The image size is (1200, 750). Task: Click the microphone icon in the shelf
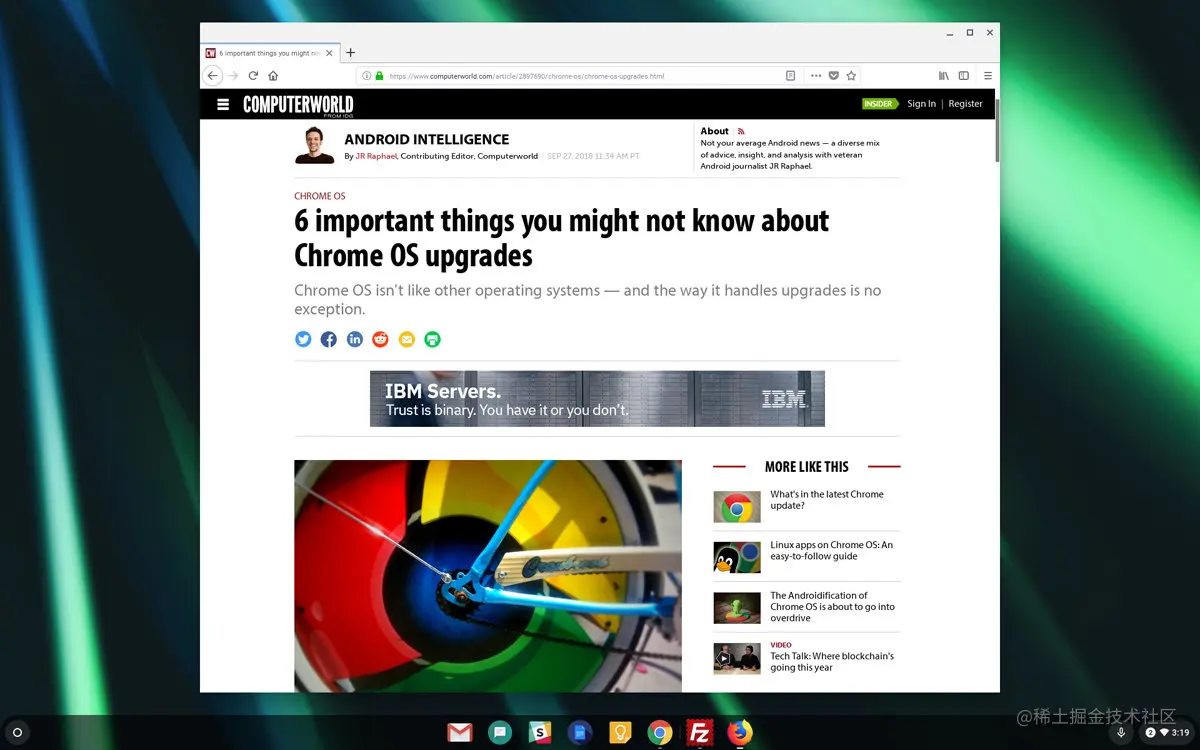[x=1121, y=733]
